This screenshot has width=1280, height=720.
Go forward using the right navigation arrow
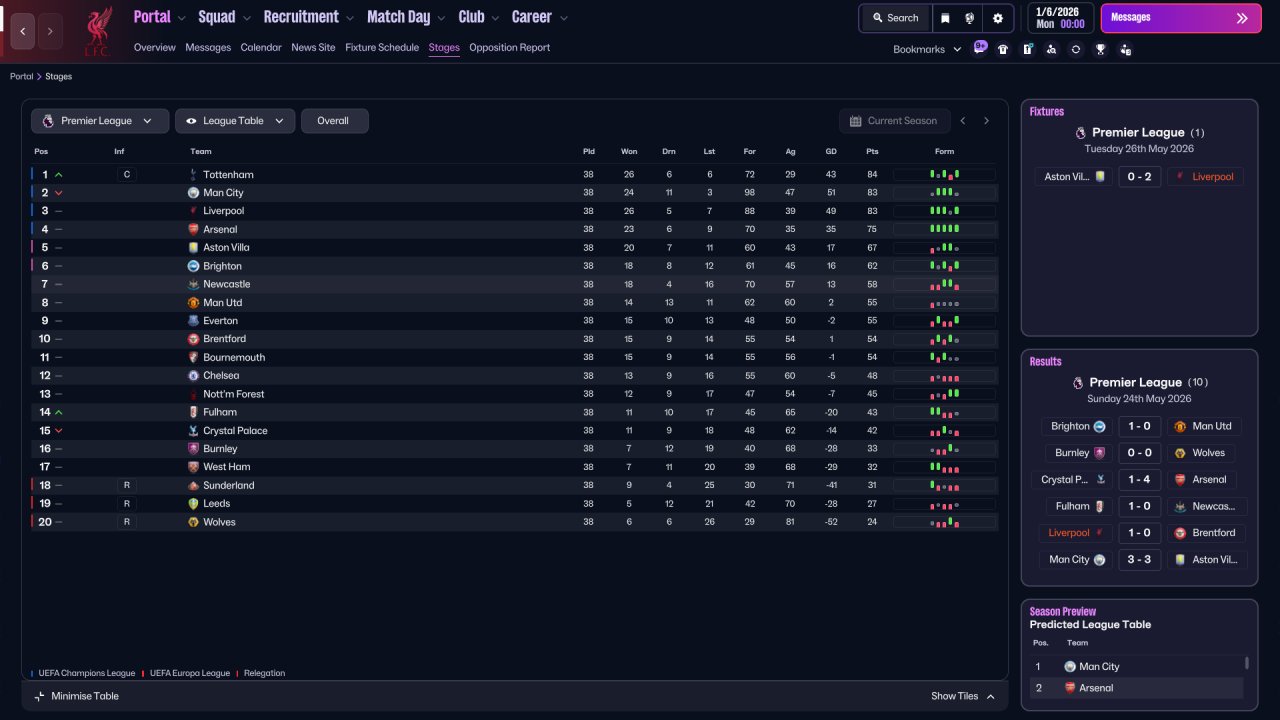click(x=50, y=31)
